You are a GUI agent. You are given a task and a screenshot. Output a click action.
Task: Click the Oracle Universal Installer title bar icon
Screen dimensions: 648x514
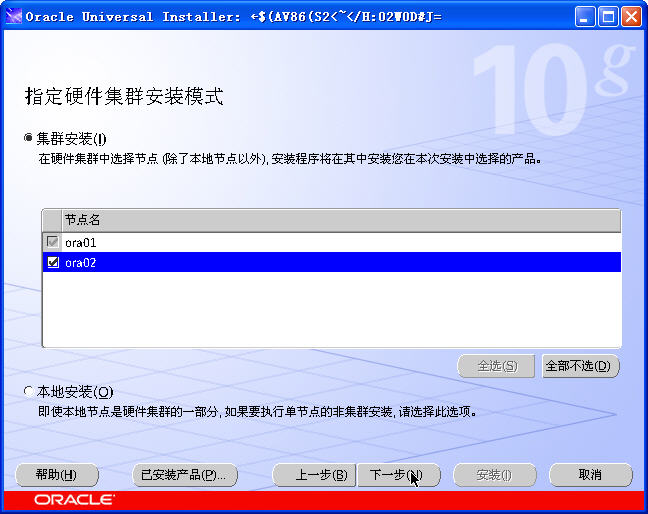tap(13, 17)
